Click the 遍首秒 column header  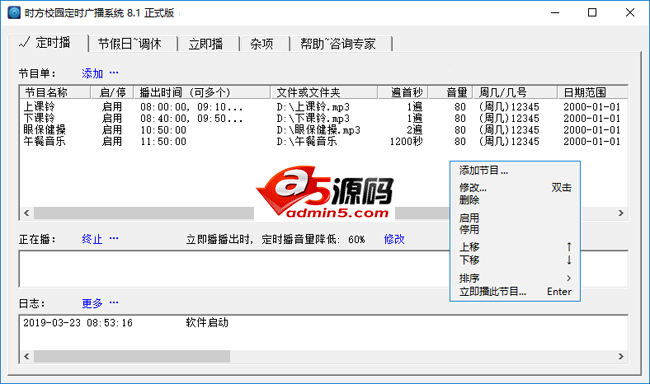tap(403, 92)
